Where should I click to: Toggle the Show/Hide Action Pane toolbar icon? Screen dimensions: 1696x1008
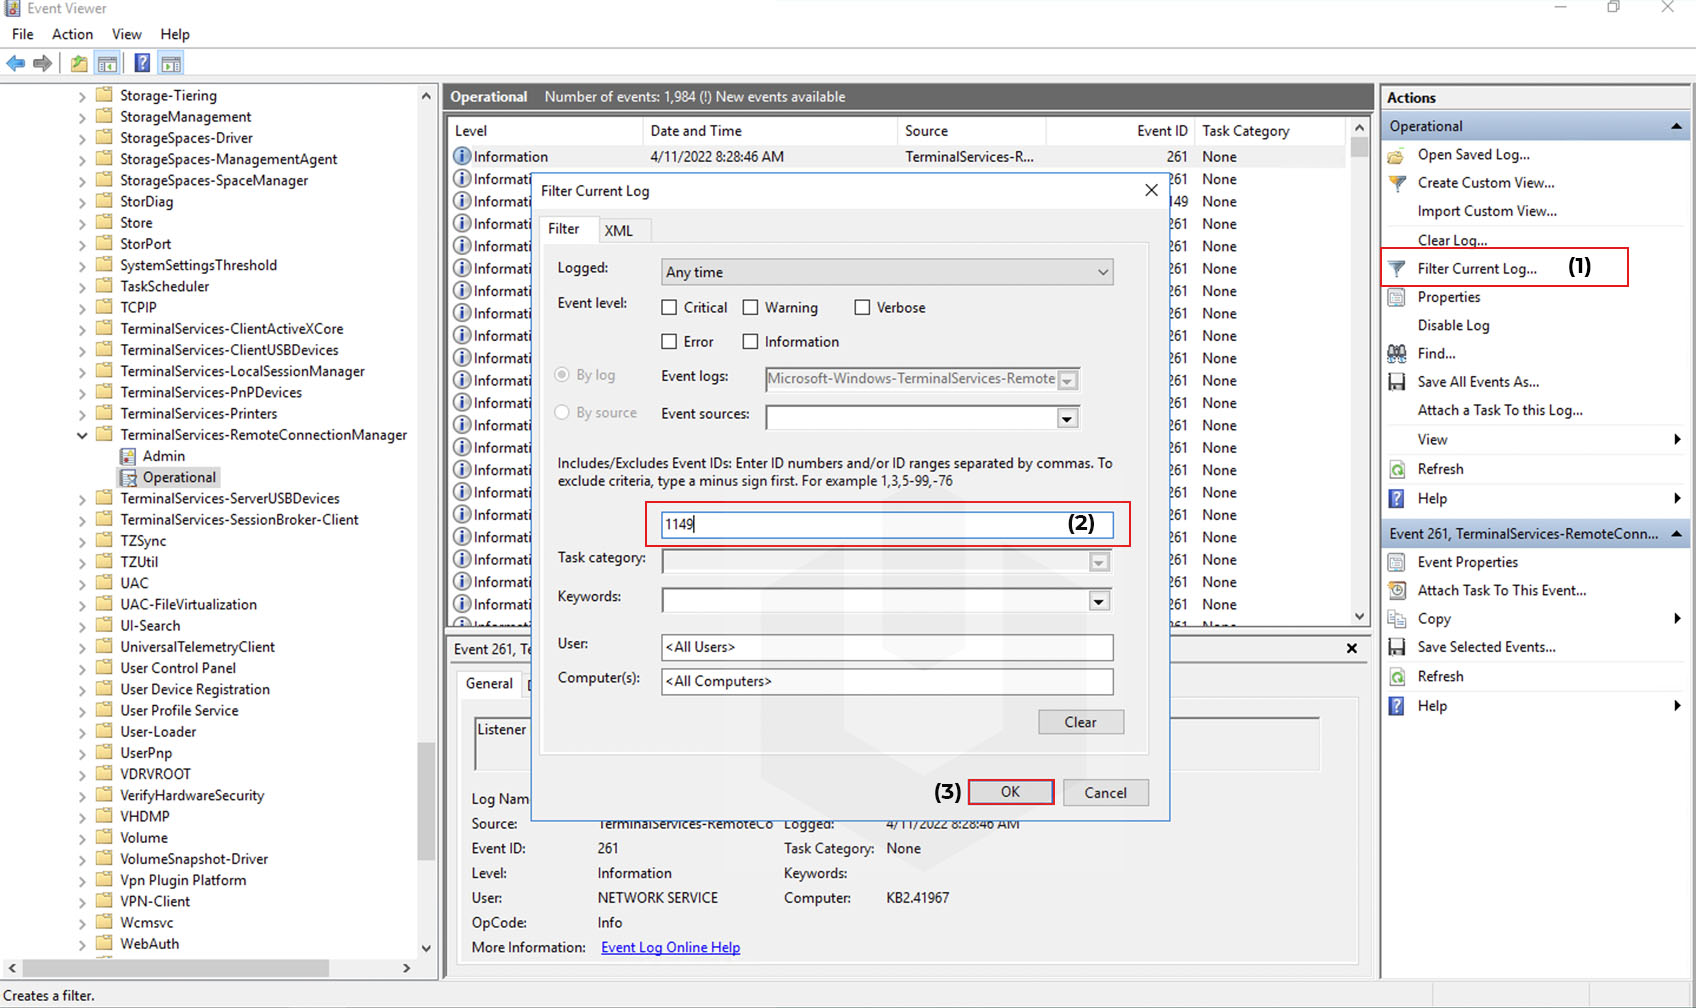tap(171, 63)
